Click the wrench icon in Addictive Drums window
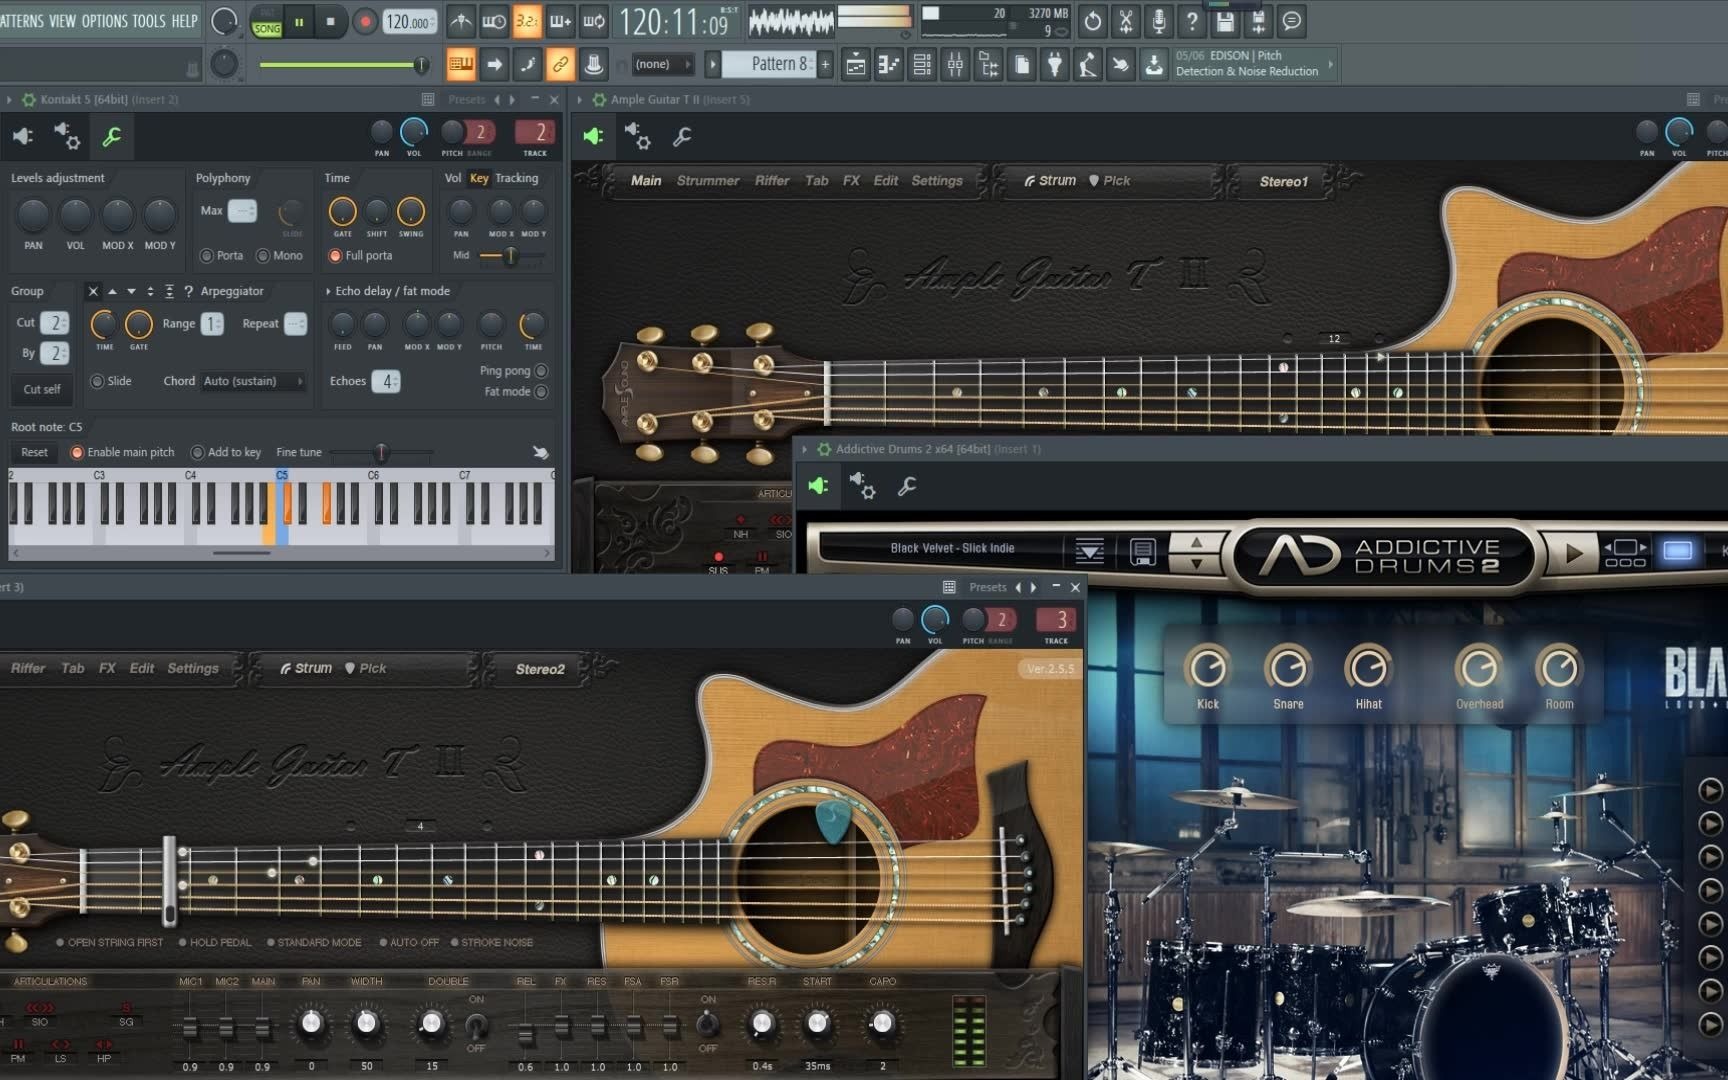Screen dimensions: 1728x1080 [907, 487]
